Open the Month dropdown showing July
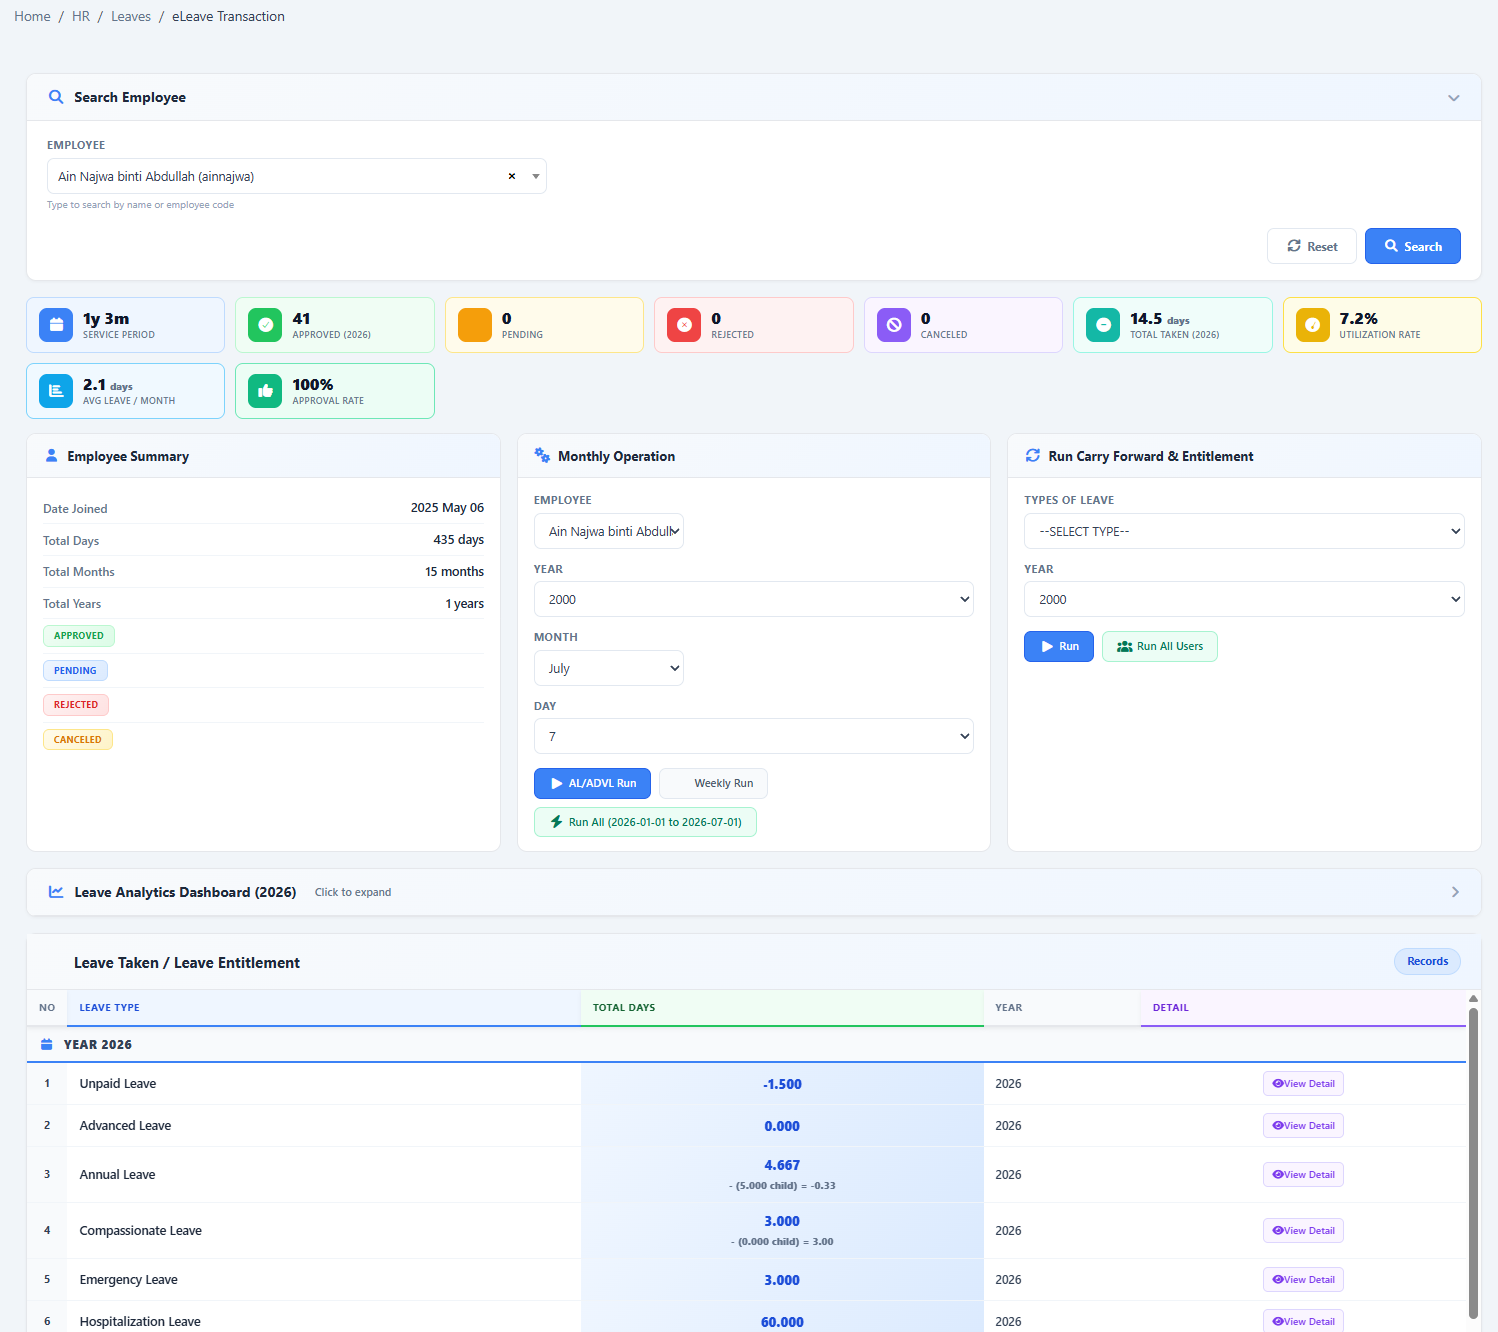Viewport: 1498px width, 1332px height. click(x=609, y=668)
